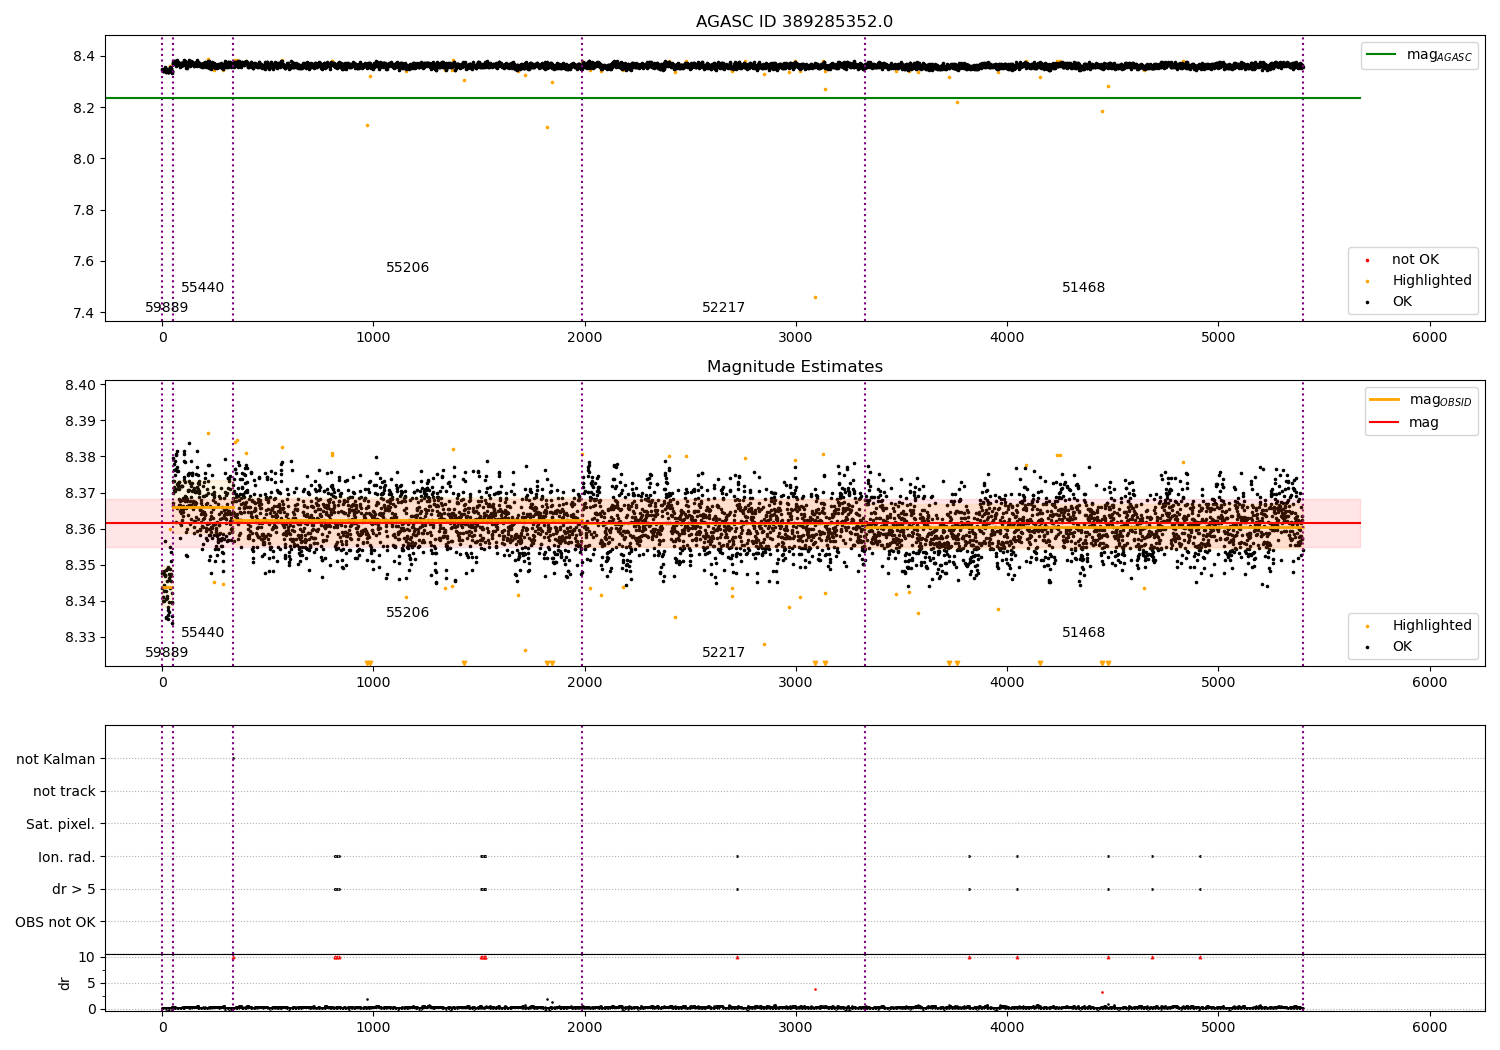This screenshot has width=1500, height=1050.
Task: Click the '7.4' y-axis tick label
Action: 84,313
